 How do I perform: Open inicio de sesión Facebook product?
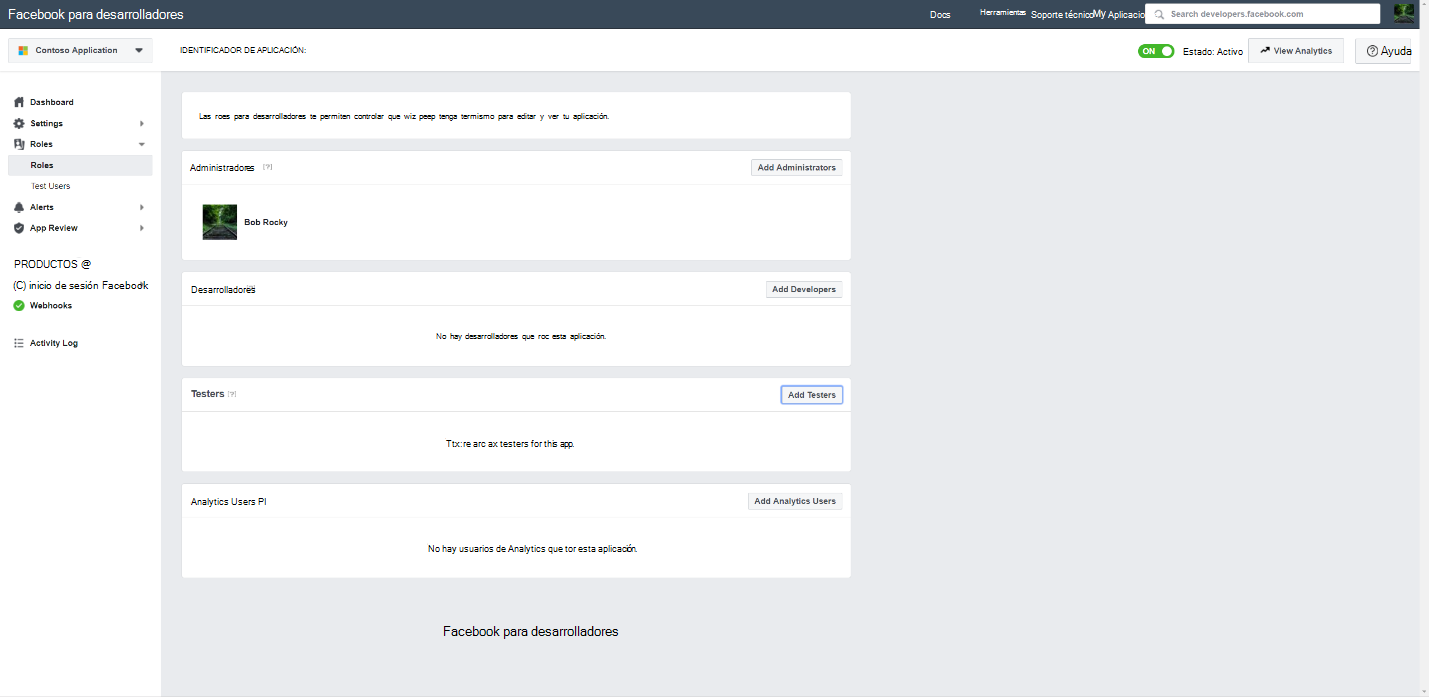tap(81, 285)
